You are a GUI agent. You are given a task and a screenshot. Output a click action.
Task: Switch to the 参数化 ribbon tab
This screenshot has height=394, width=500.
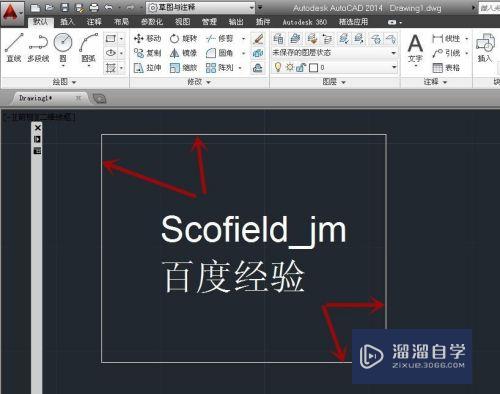152,22
